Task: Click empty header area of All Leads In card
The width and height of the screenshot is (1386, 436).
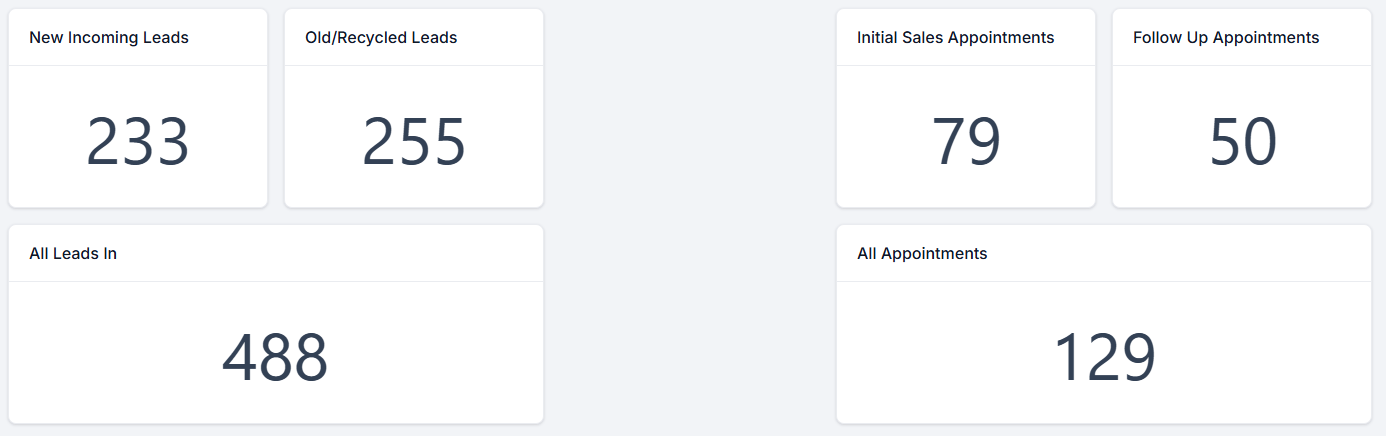Action: 350,254
